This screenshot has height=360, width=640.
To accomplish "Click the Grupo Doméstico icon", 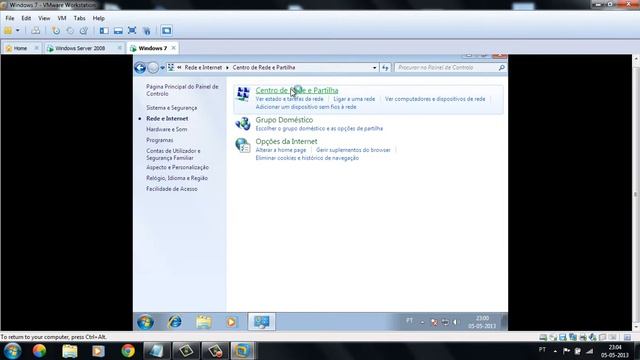I will [x=243, y=123].
